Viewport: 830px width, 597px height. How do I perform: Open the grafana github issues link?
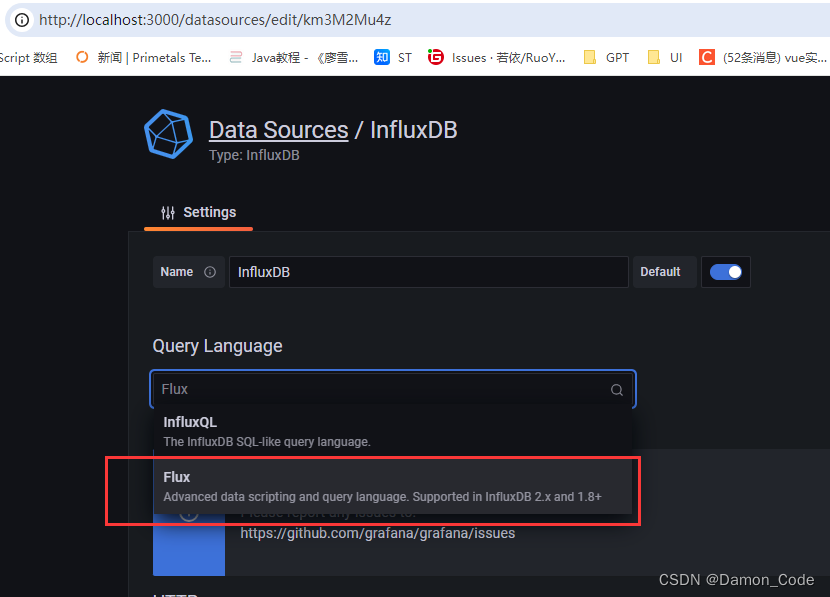pos(377,533)
